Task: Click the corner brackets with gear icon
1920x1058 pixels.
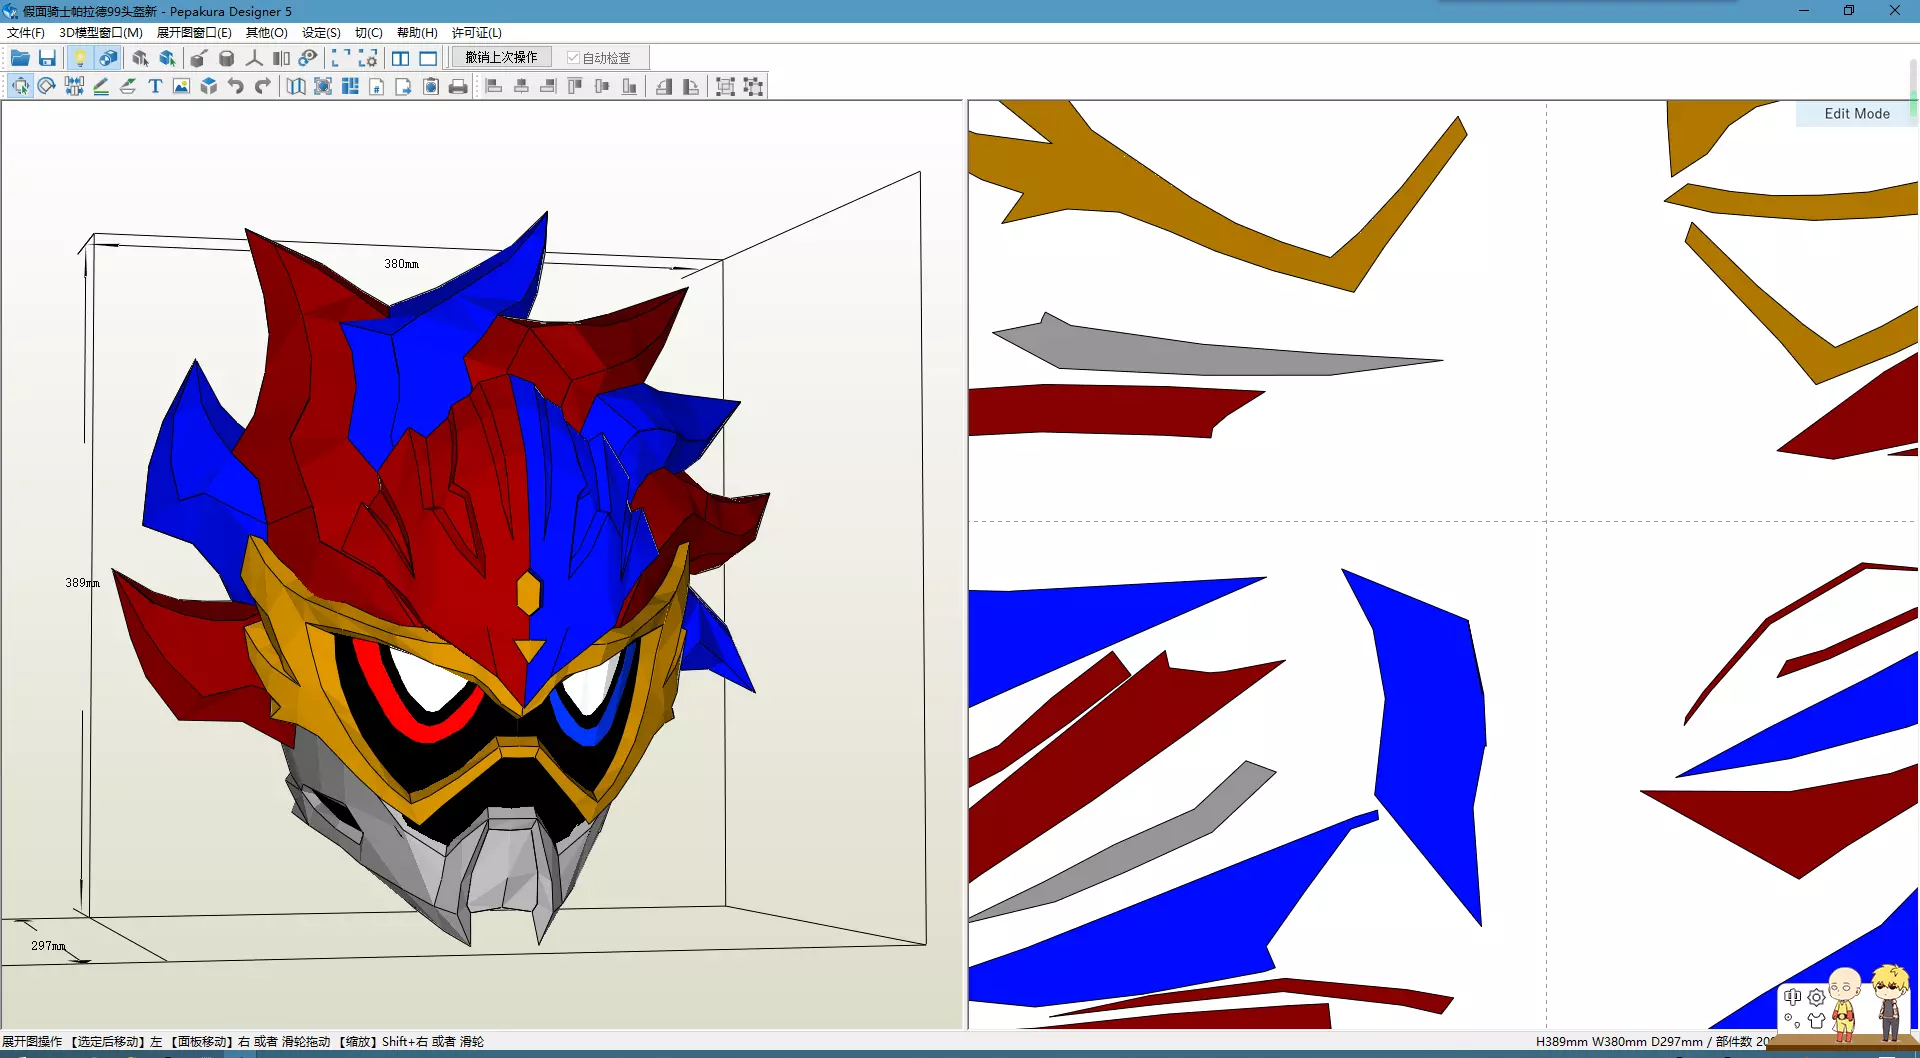Action: coord(368,58)
